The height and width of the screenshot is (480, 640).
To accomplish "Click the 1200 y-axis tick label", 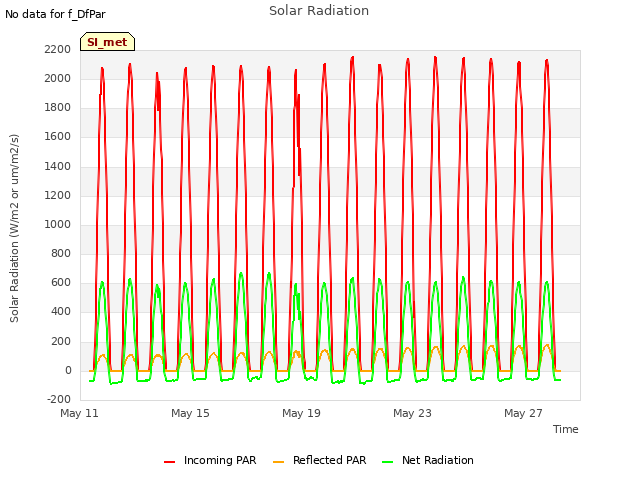I will pos(58,195).
